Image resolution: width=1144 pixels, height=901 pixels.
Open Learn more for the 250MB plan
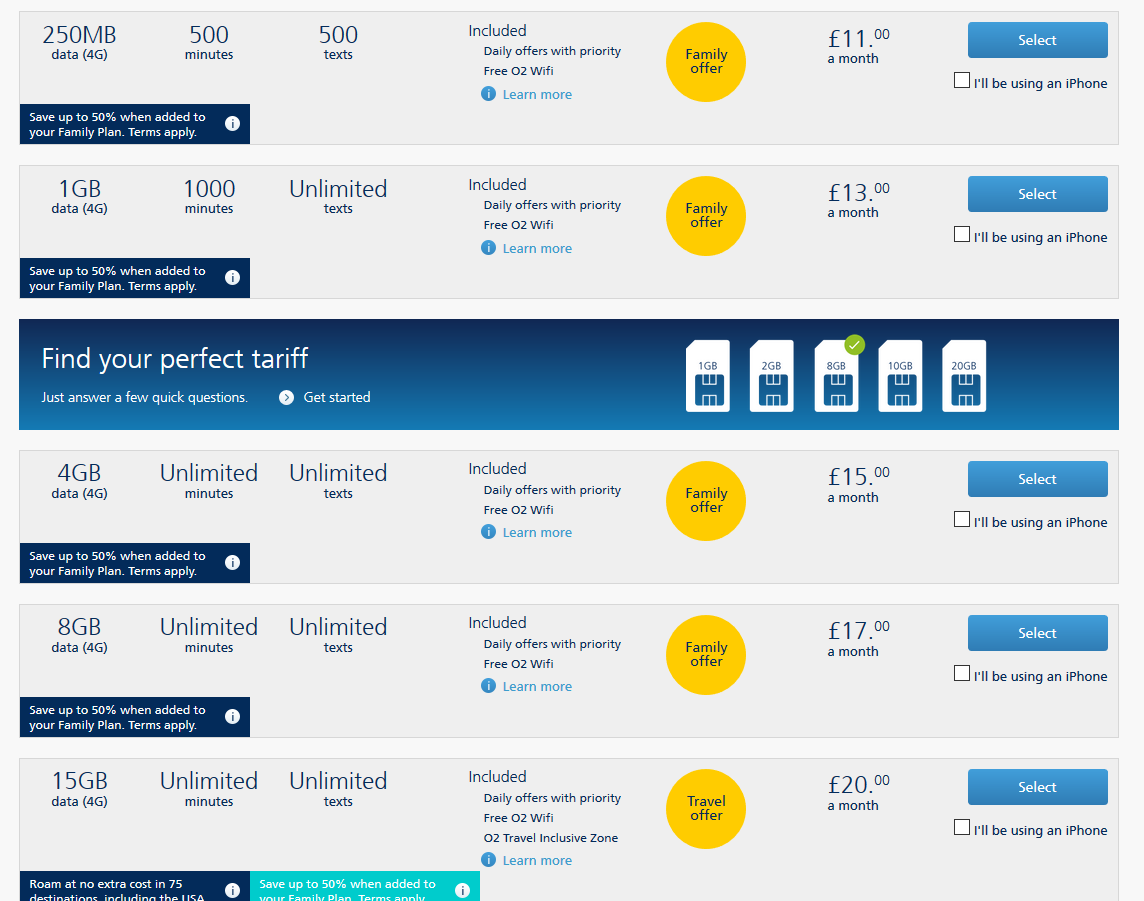pos(537,94)
